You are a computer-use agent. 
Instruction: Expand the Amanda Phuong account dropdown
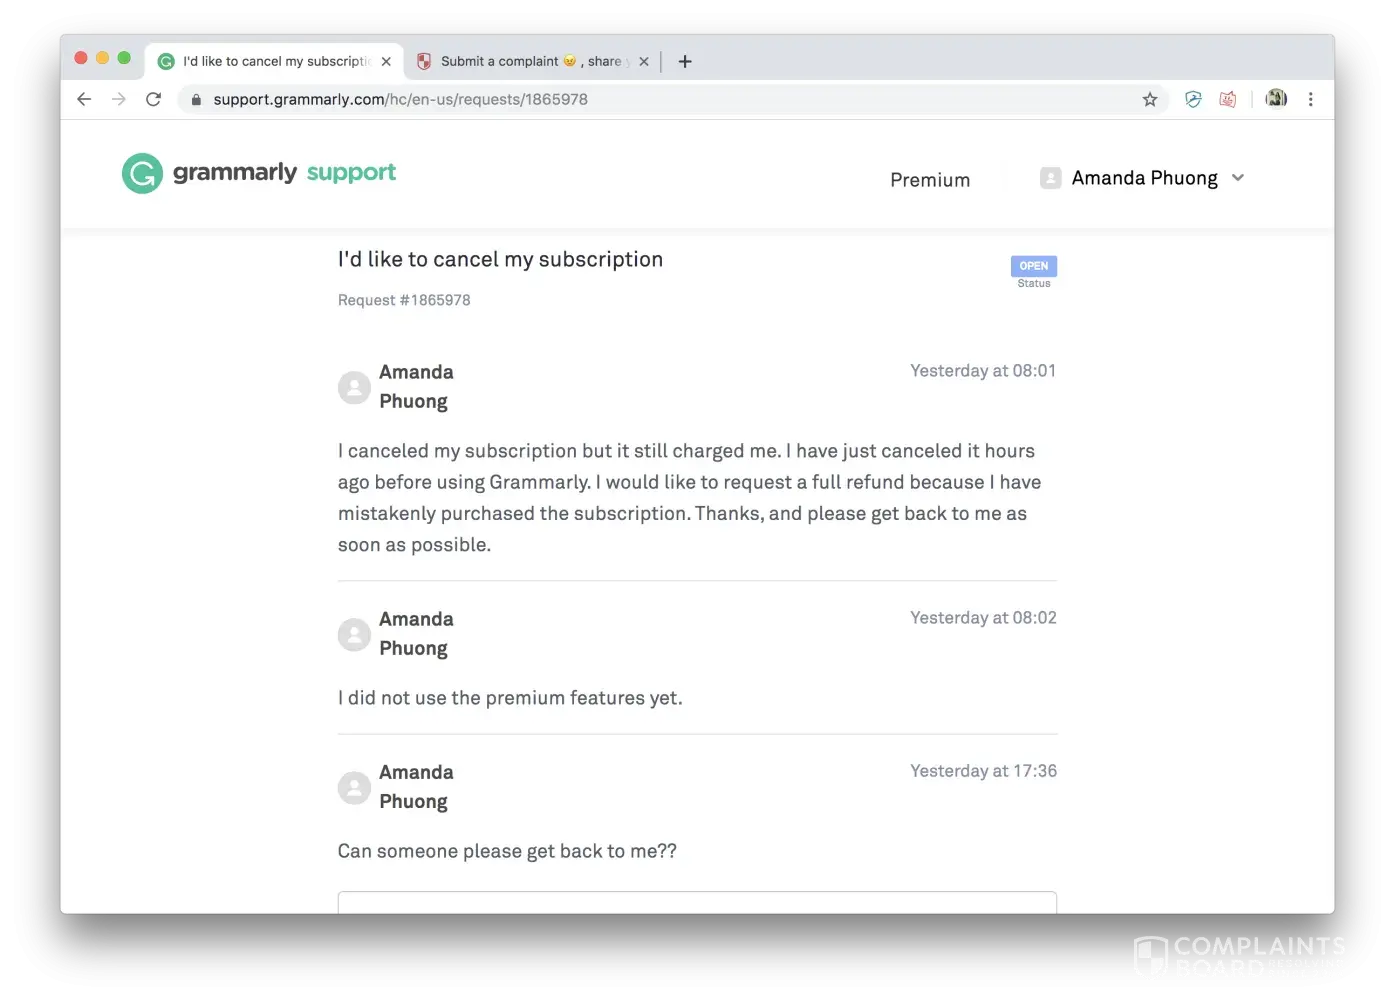(x=1238, y=178)
